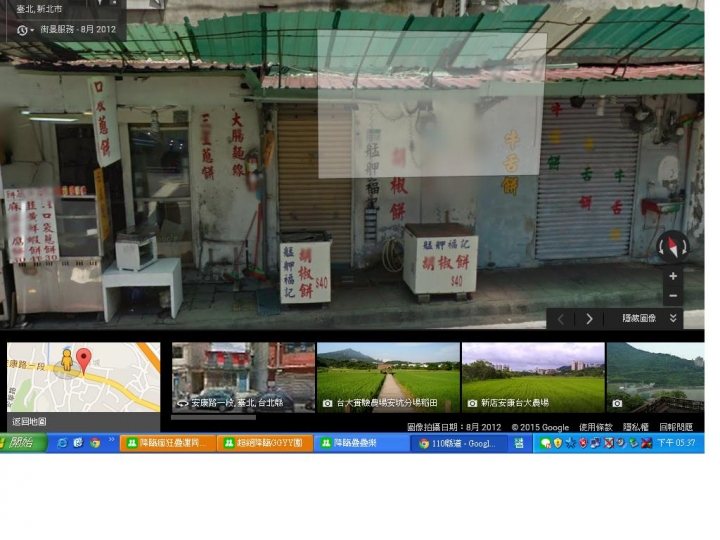Viewport: 720px width, 540px height.
Task: Click the 圖像拍攝日期:8月 2012 text
Action: [x=454, y=427]
